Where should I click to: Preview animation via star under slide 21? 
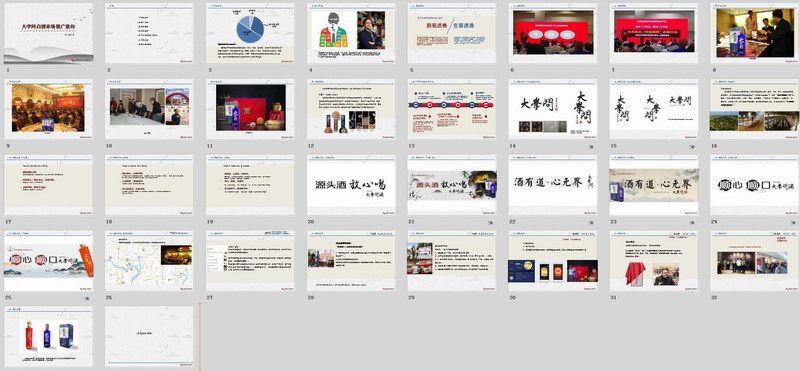pyautogui.click(x=491, y=223)
